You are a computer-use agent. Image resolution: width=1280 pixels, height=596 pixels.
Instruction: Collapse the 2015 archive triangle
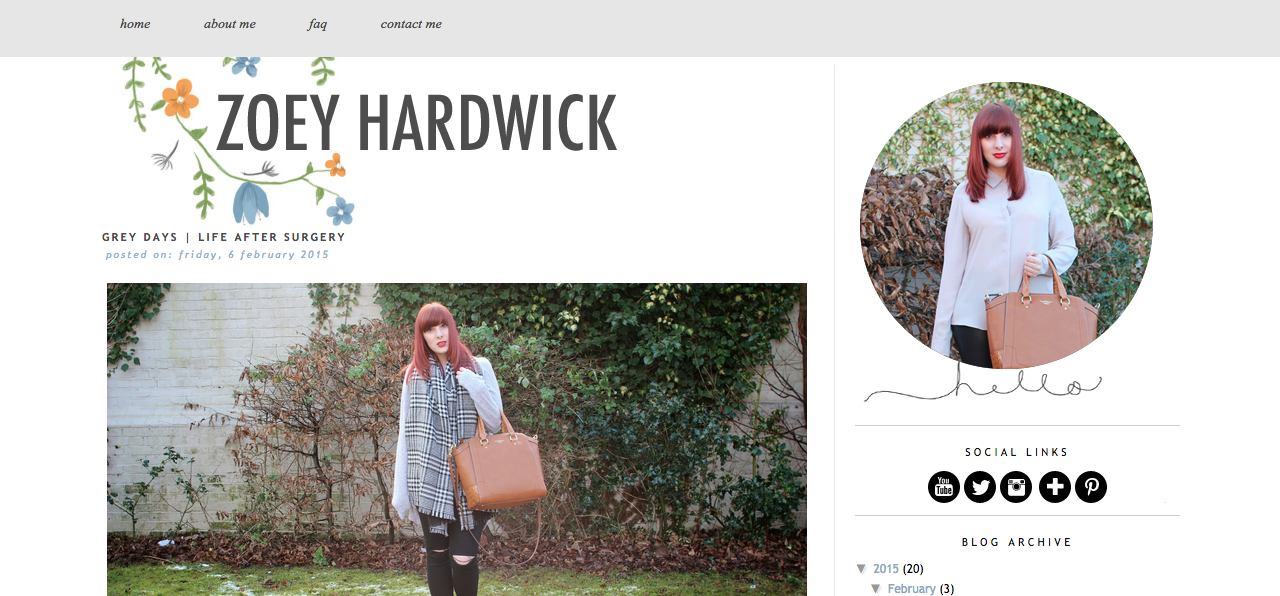tap(861, 569)
